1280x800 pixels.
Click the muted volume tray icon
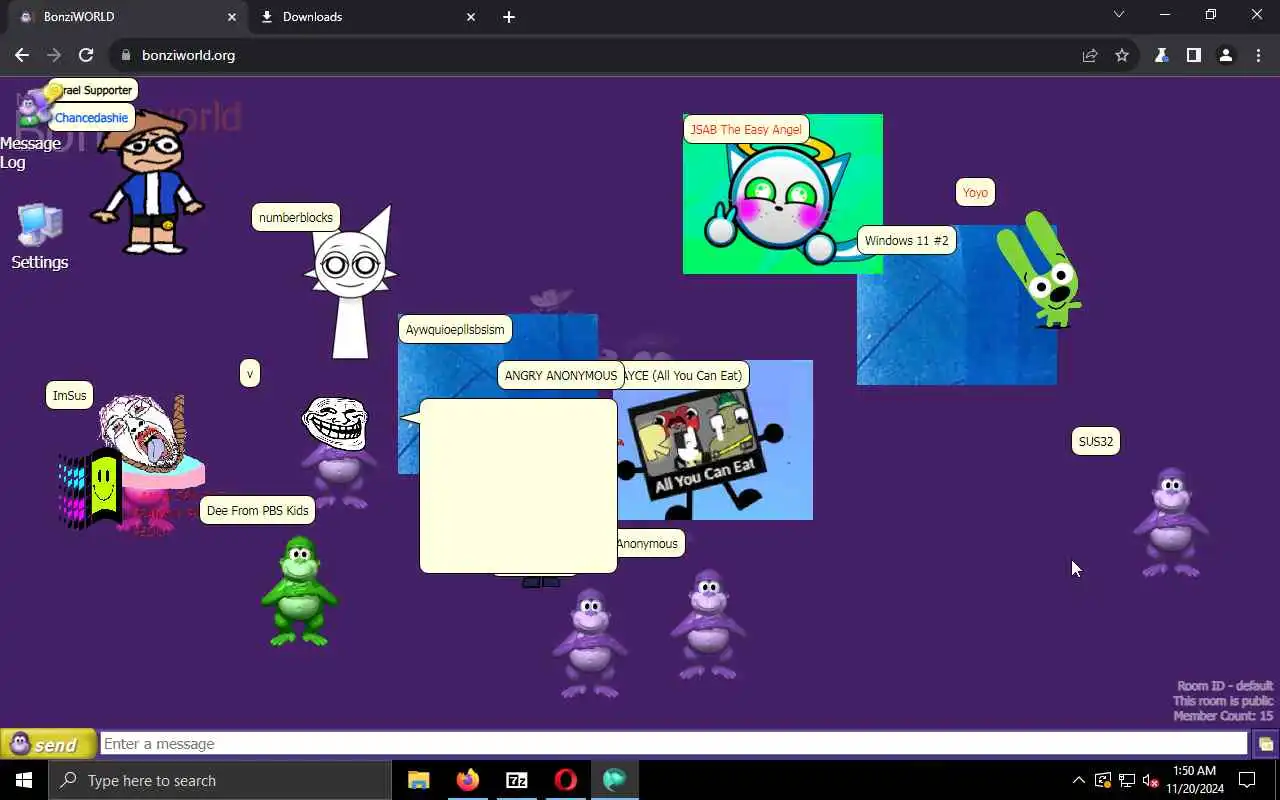tap(1150, 781)
